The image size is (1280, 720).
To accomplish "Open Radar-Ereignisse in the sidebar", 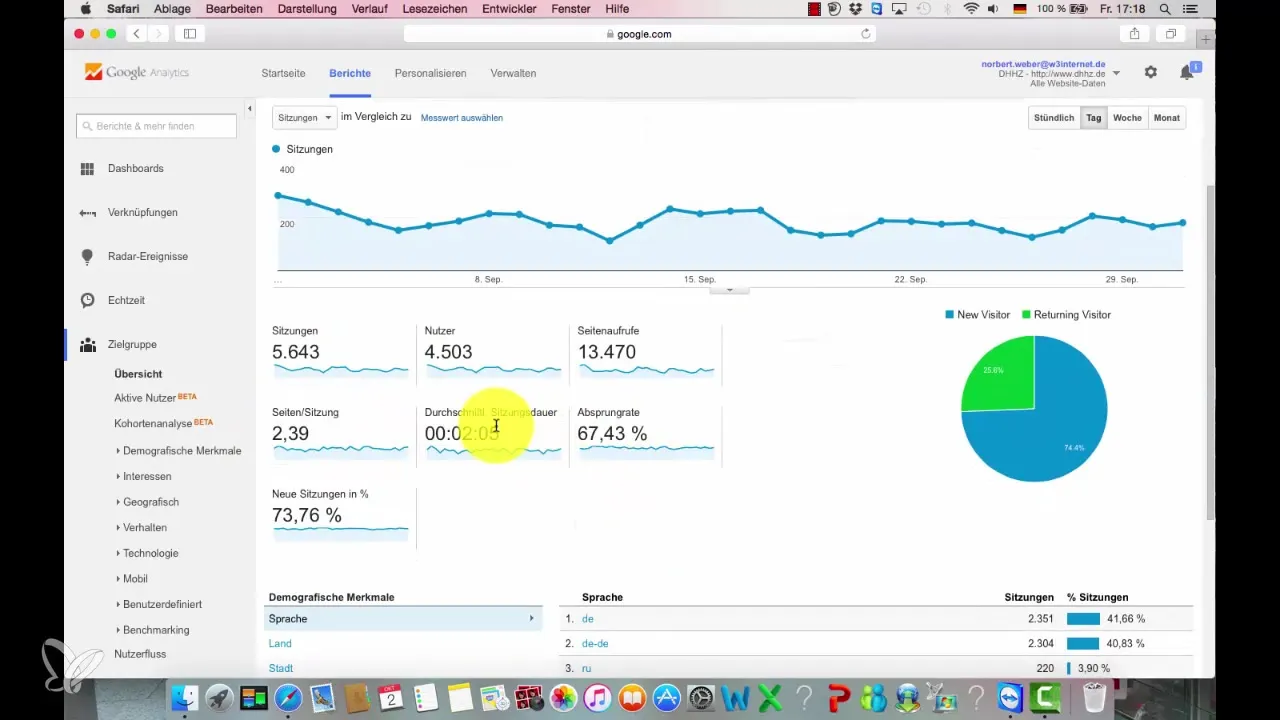I will tap(147, 257).
